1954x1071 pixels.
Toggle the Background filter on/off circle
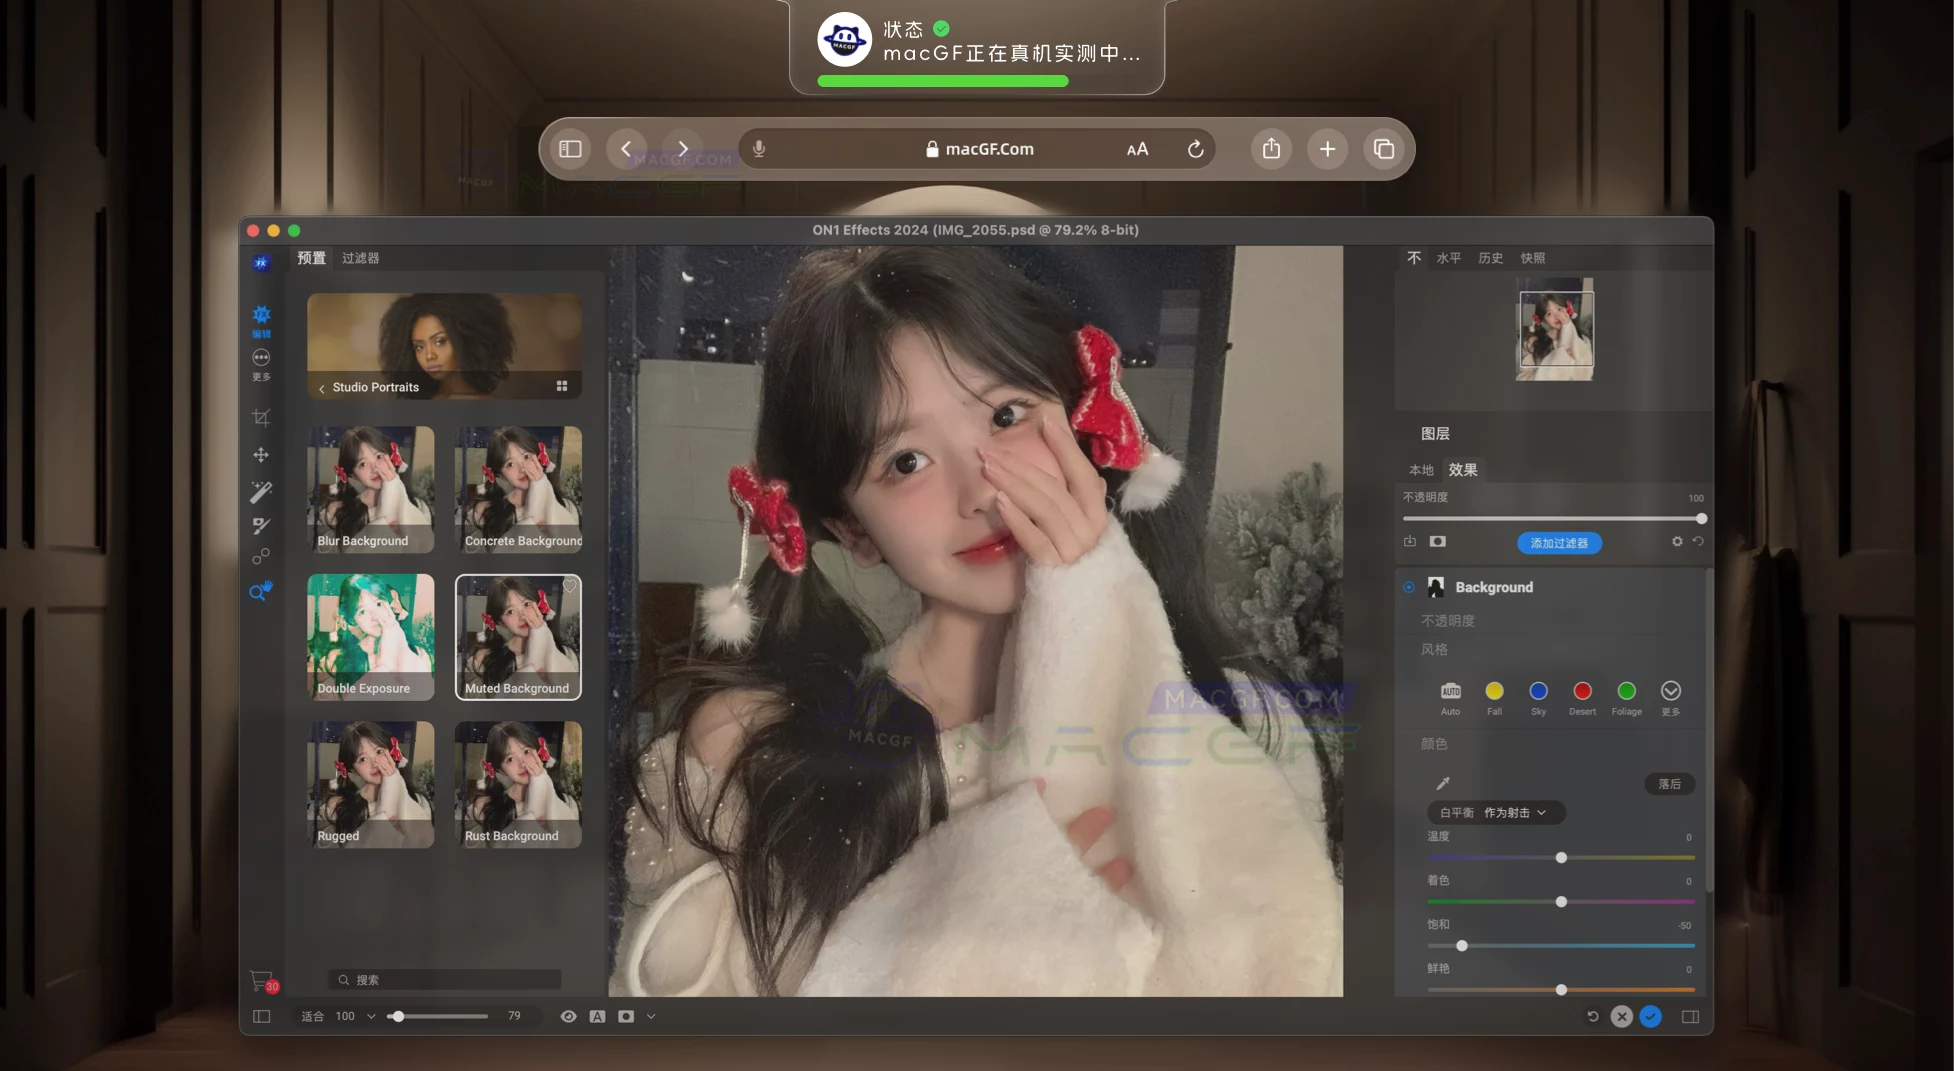coord(1409,588)
